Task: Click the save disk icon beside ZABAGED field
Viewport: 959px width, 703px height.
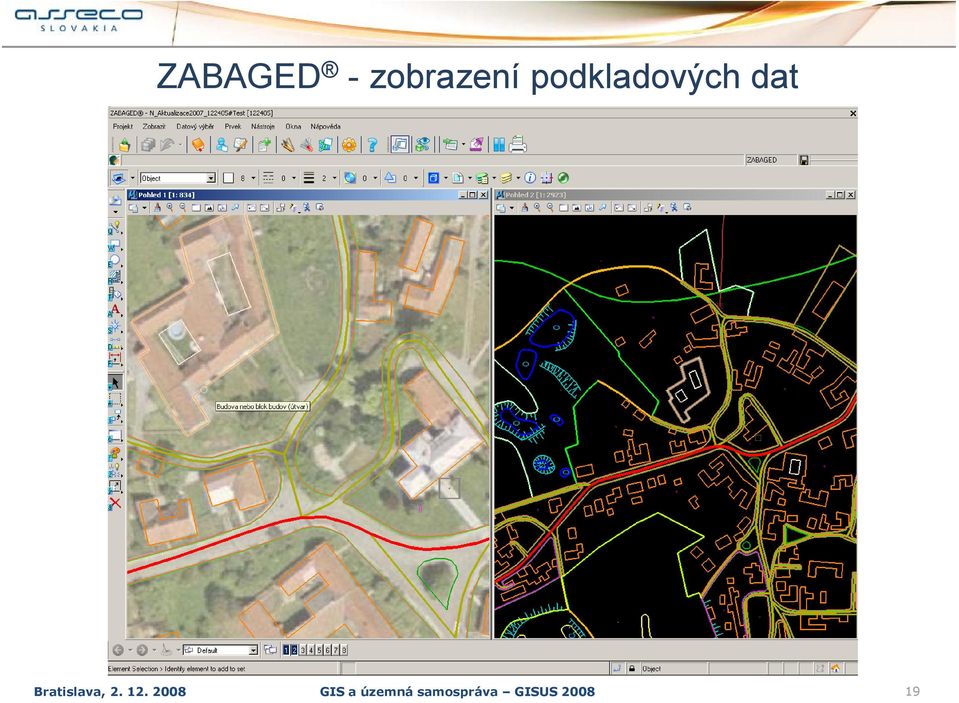Action: [x=804, y=160]
